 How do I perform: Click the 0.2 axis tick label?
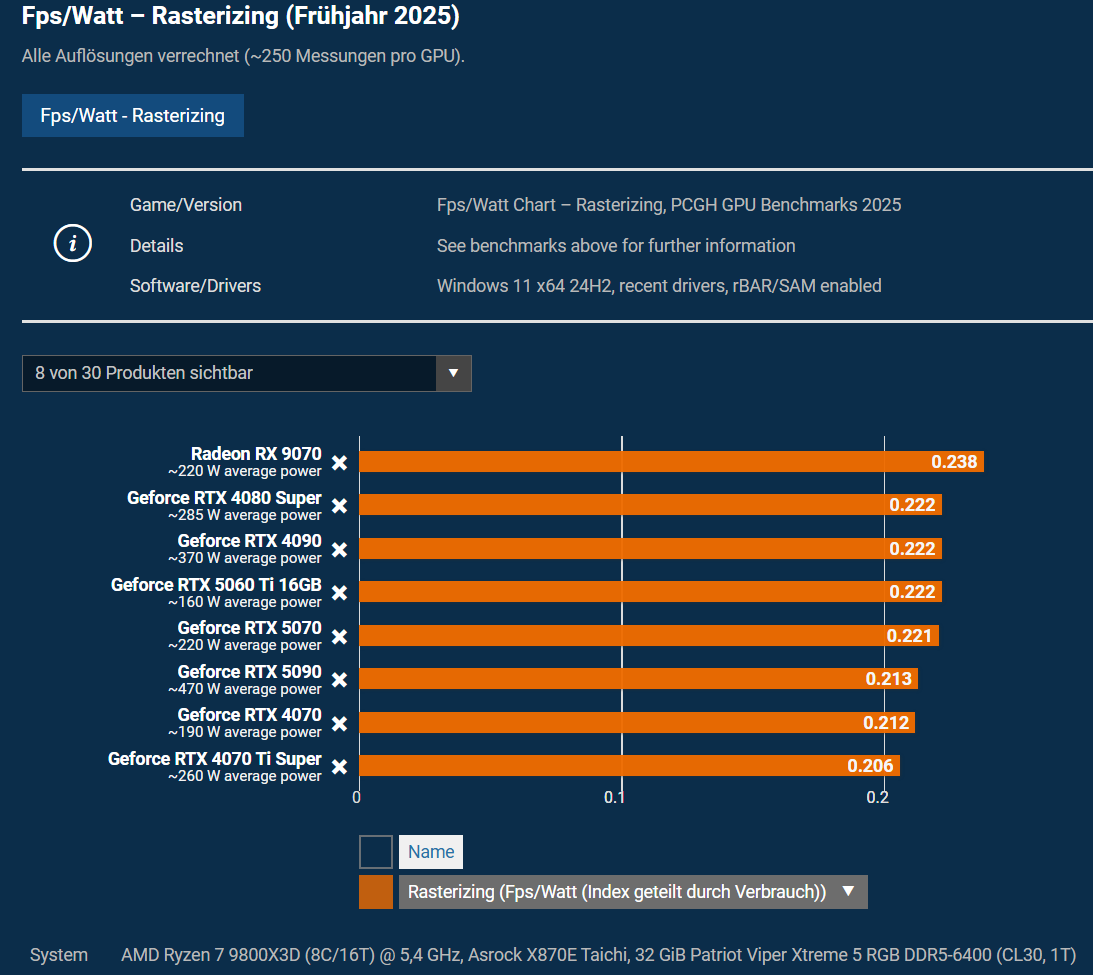pos(878,797)
